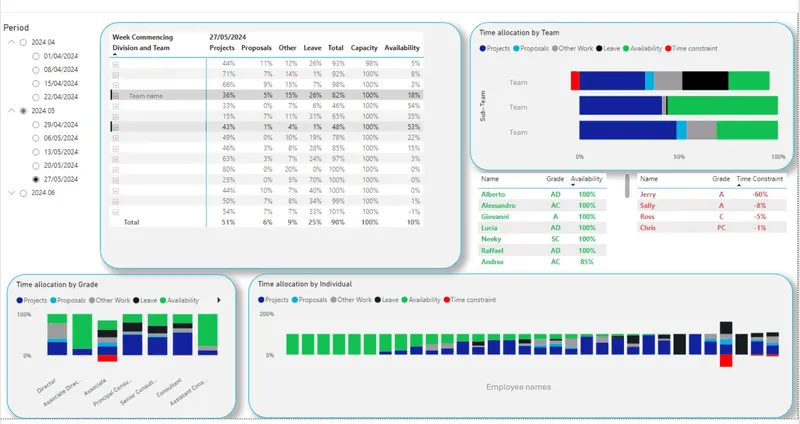Collapse the 2024 05 period group chevron
Viewport: 800px width, 424px height.
click(x=11, y=111)
